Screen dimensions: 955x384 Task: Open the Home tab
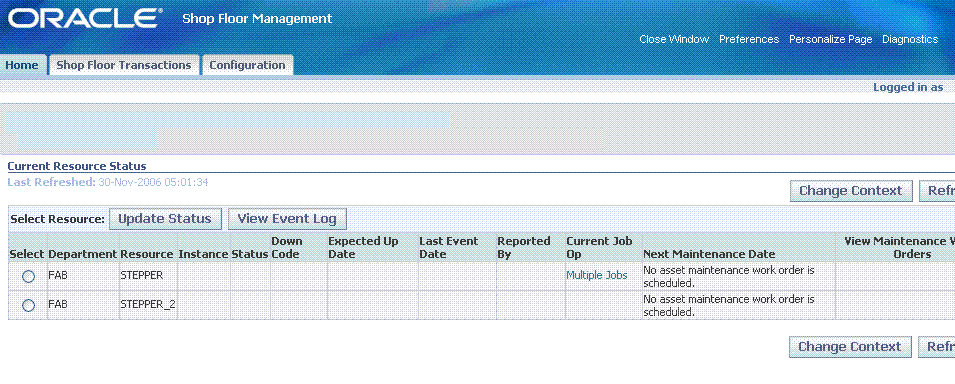click(22, 65)
